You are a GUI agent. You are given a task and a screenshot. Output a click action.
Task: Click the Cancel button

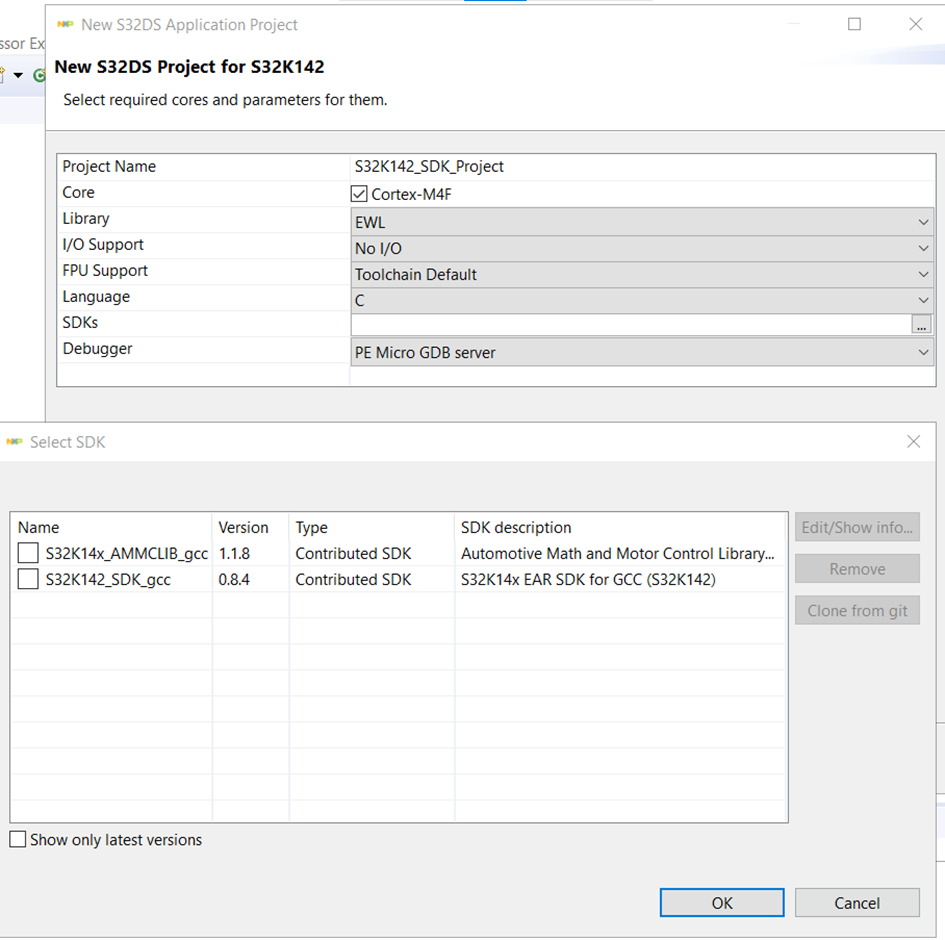pyautogui.click(x=857, y=902)
